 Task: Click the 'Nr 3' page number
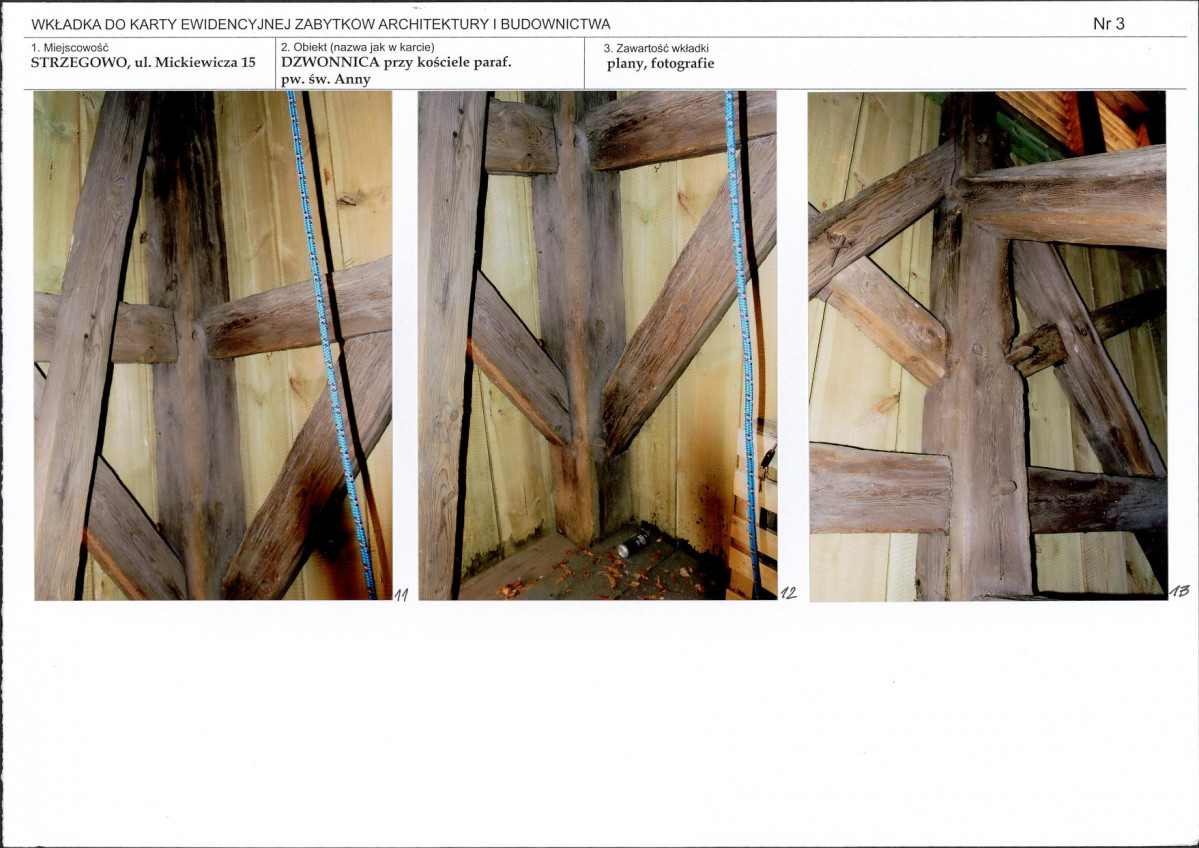coord(1109,24)
